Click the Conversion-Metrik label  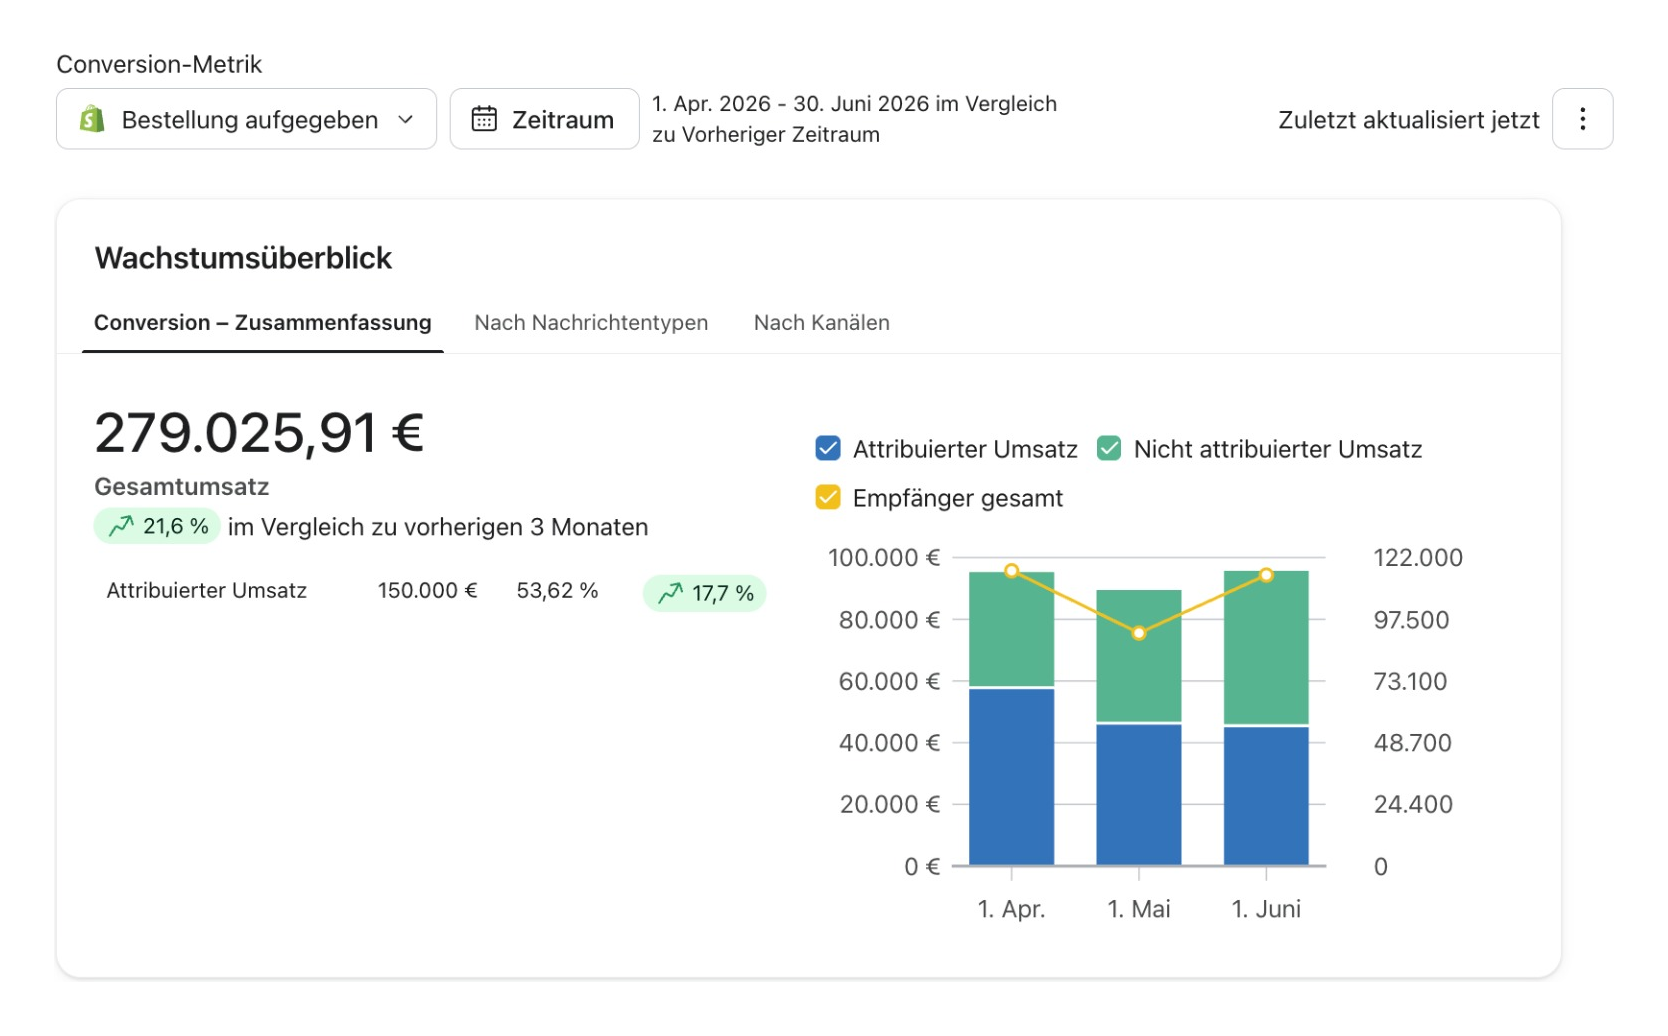click(159, 65)
